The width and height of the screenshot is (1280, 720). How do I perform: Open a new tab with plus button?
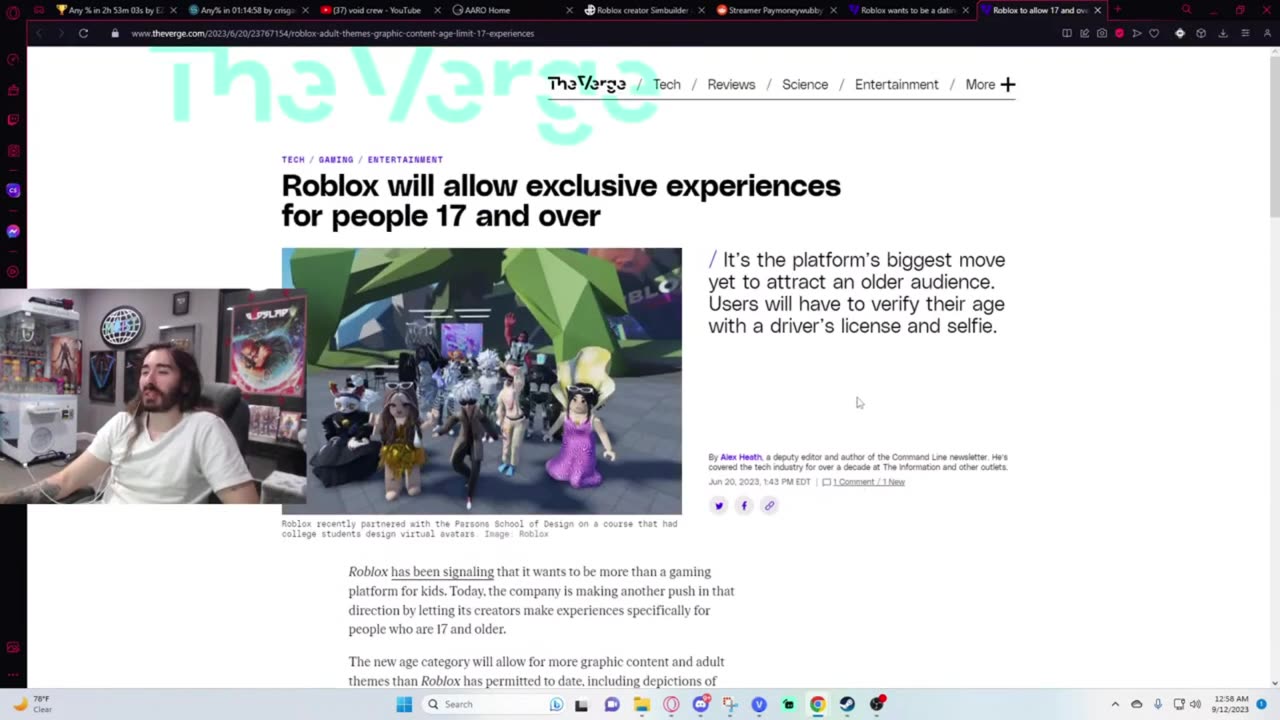1117,10
